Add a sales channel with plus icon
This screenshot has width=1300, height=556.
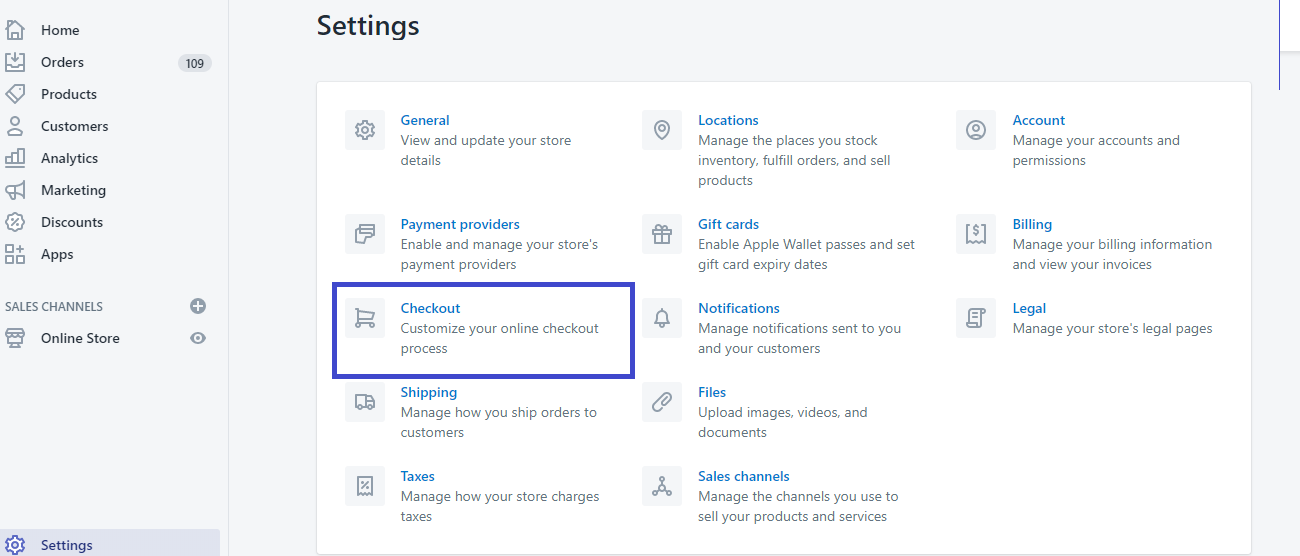(x=198, y=306)
